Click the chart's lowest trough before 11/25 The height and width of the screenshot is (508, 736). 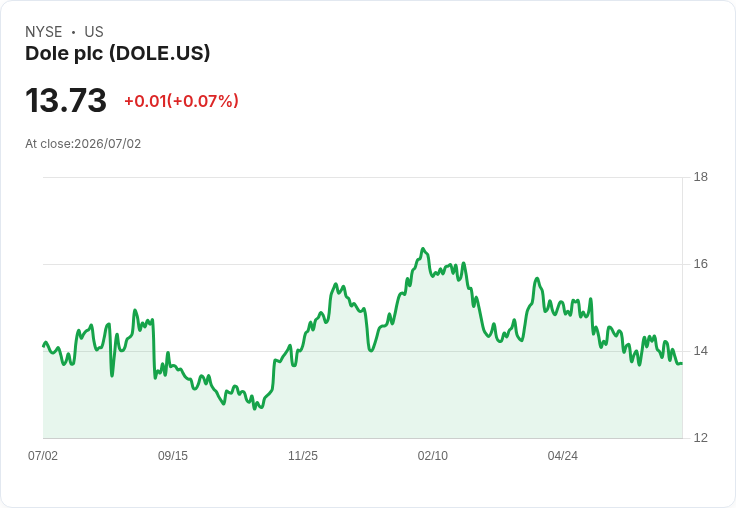(254, 408)
